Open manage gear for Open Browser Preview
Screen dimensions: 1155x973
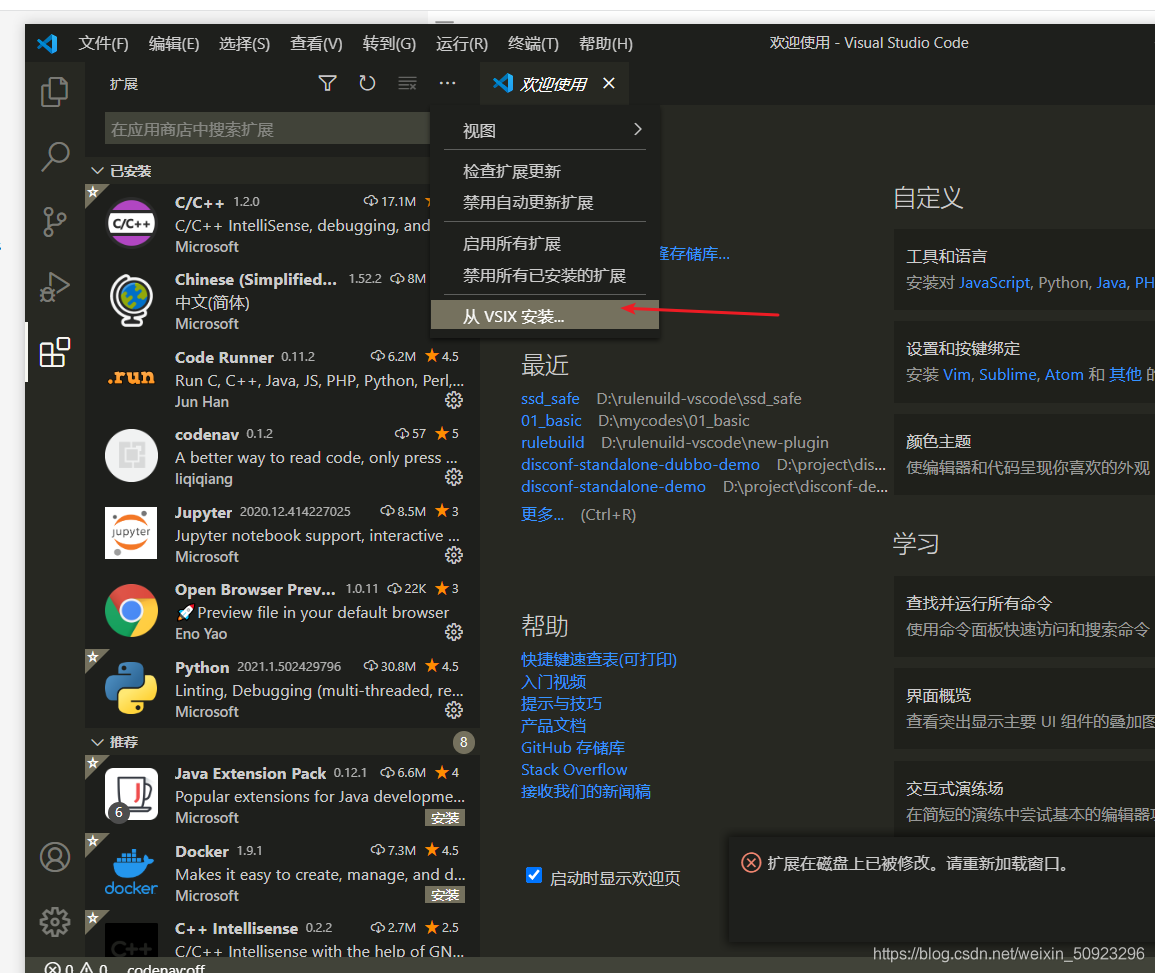[x=454, y=632]
